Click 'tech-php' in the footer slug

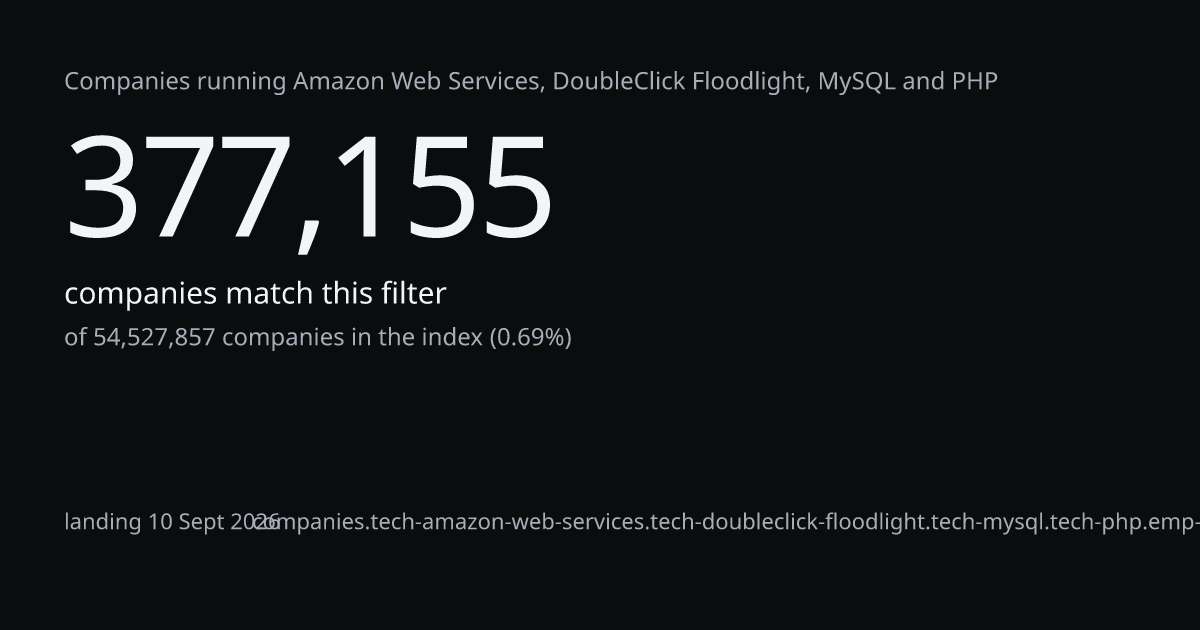[x=1097, y=522]
